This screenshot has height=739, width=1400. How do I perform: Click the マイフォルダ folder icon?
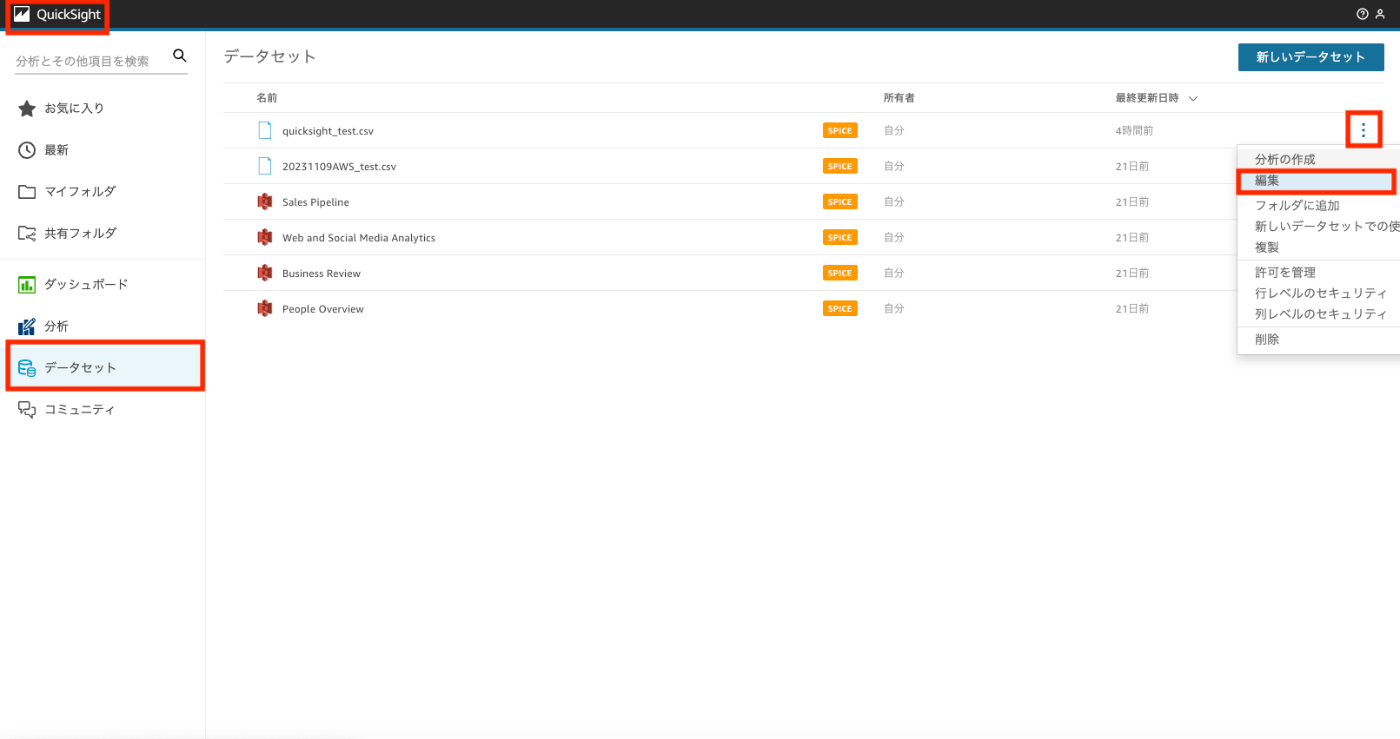pos(27,191)
